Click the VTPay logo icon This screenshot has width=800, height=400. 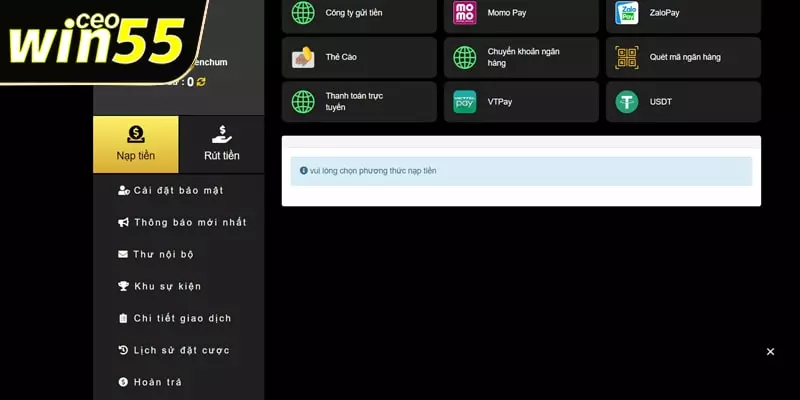coord(465,102)
